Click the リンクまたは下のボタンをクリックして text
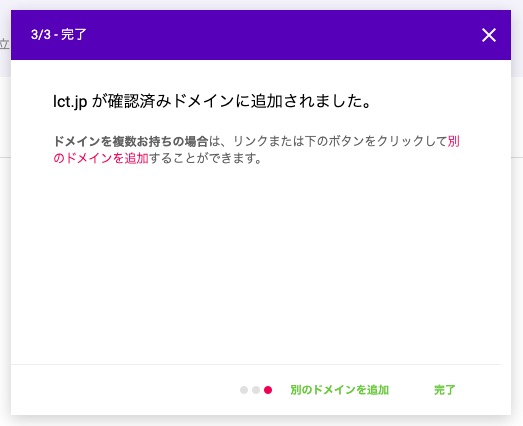 tap(340, 141)
